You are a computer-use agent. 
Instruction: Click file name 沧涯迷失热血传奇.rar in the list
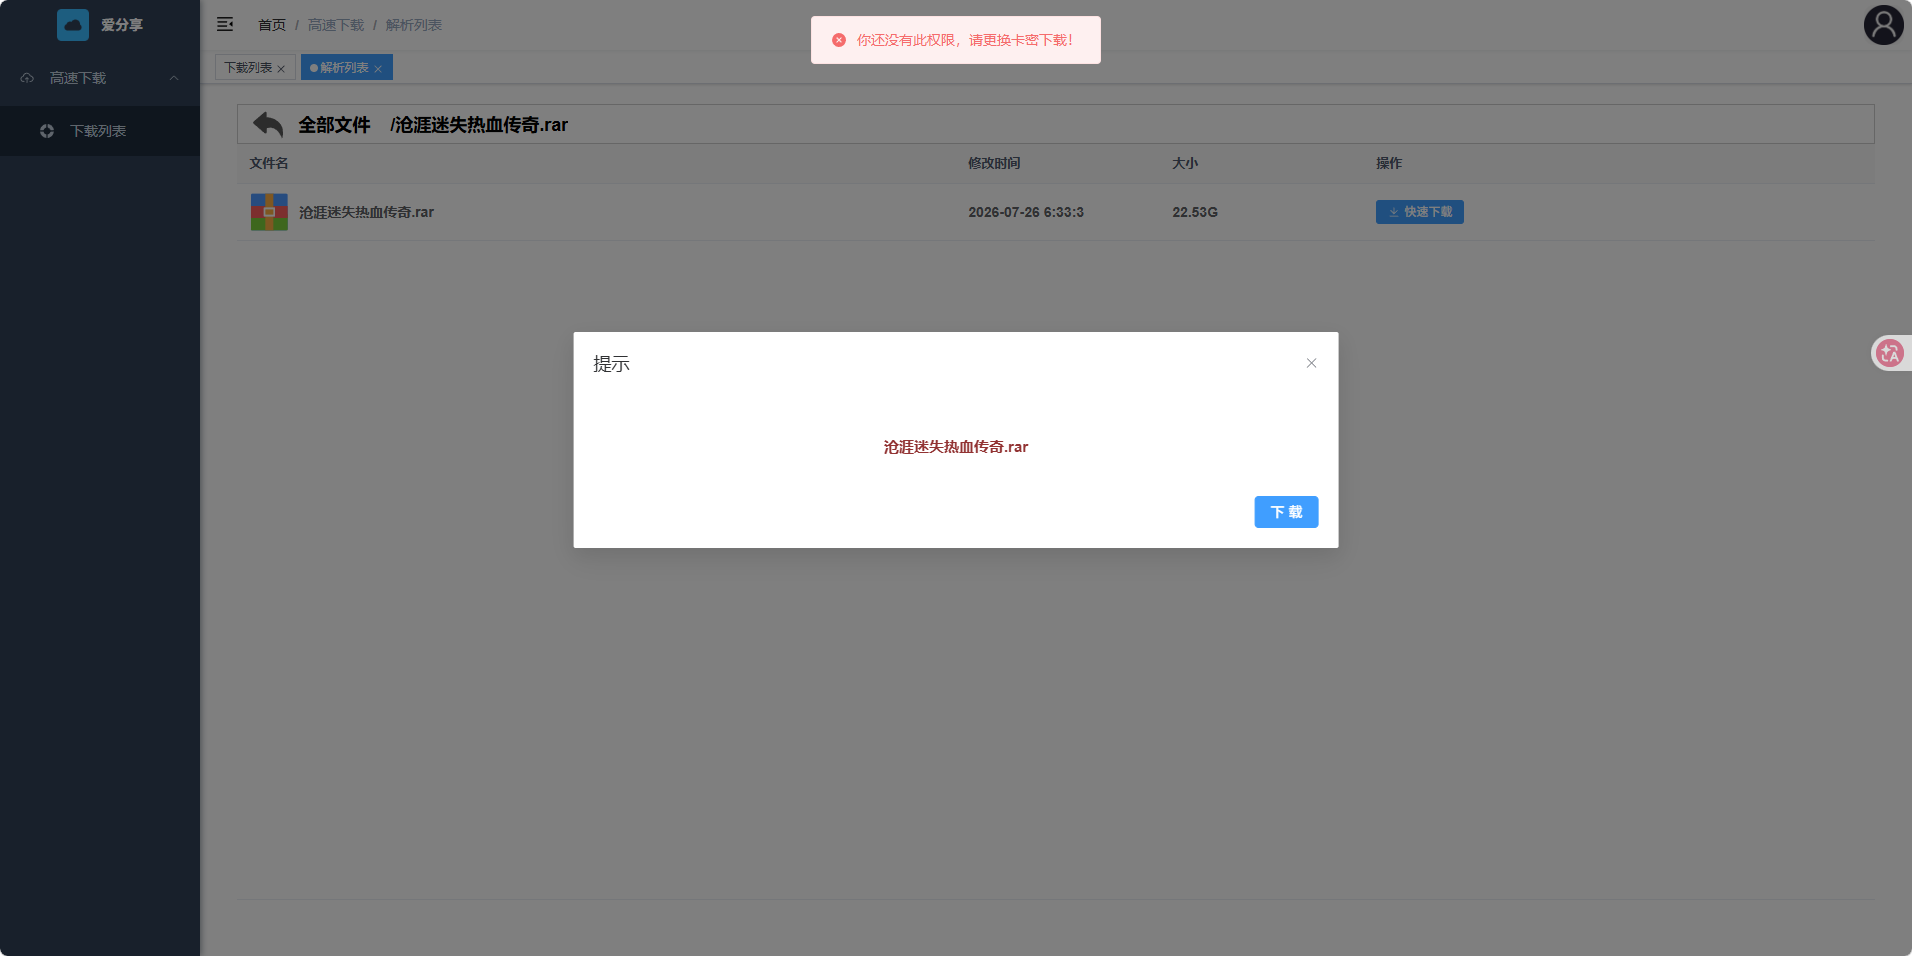coord(366,212)
